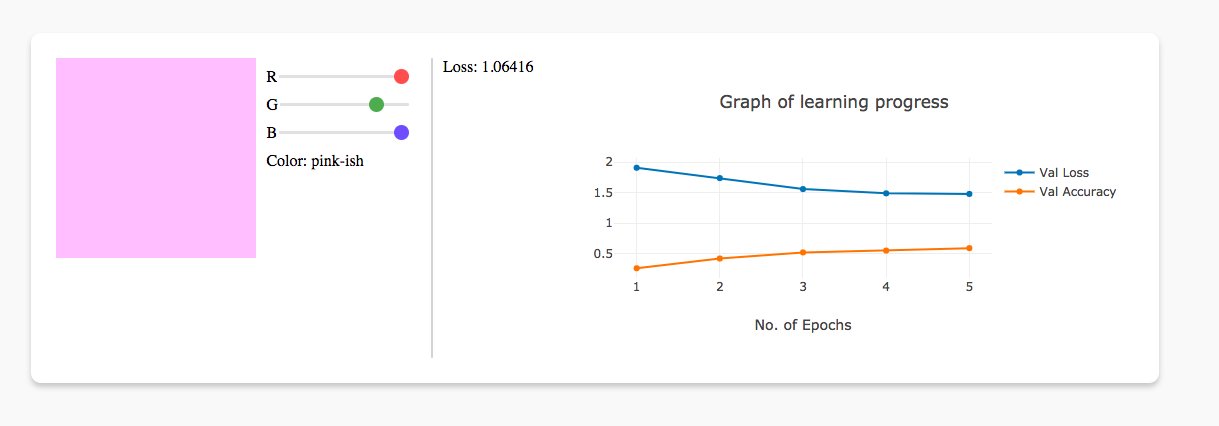Click the Val Loss point at epoch 2
The image size is (1219, 426).
pyautogui.click(x=719, y=178)
